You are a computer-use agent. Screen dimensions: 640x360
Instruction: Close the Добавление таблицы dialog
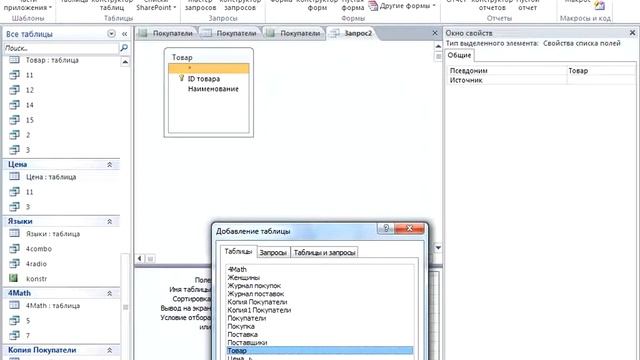[x=409, y=229]
